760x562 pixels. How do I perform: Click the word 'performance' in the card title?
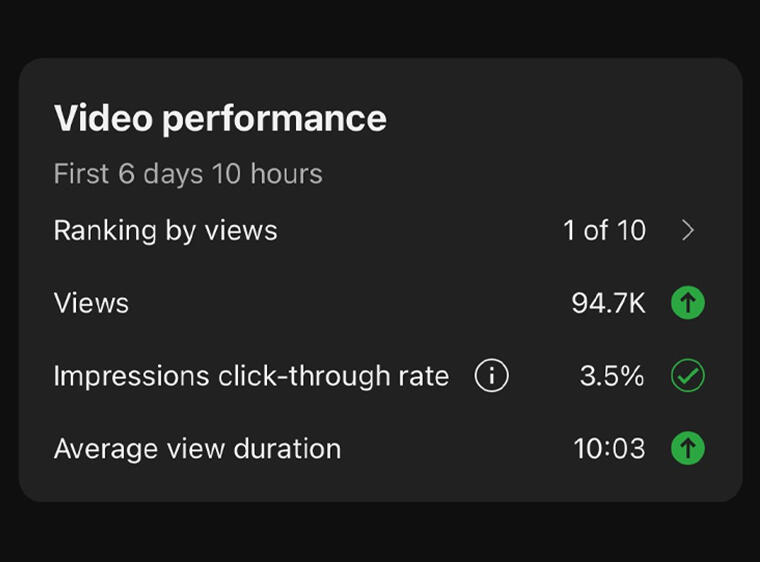(x=274, y=119)
